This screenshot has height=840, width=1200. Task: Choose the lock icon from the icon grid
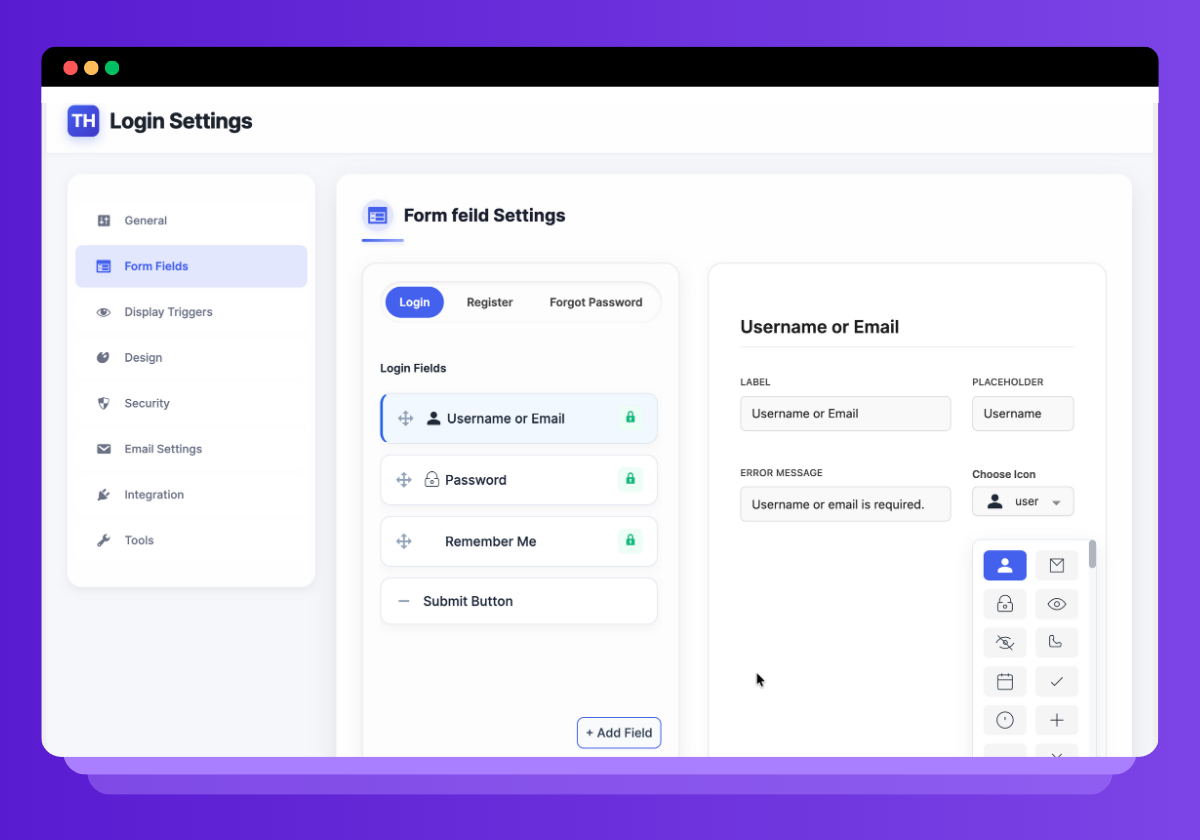1004,604
